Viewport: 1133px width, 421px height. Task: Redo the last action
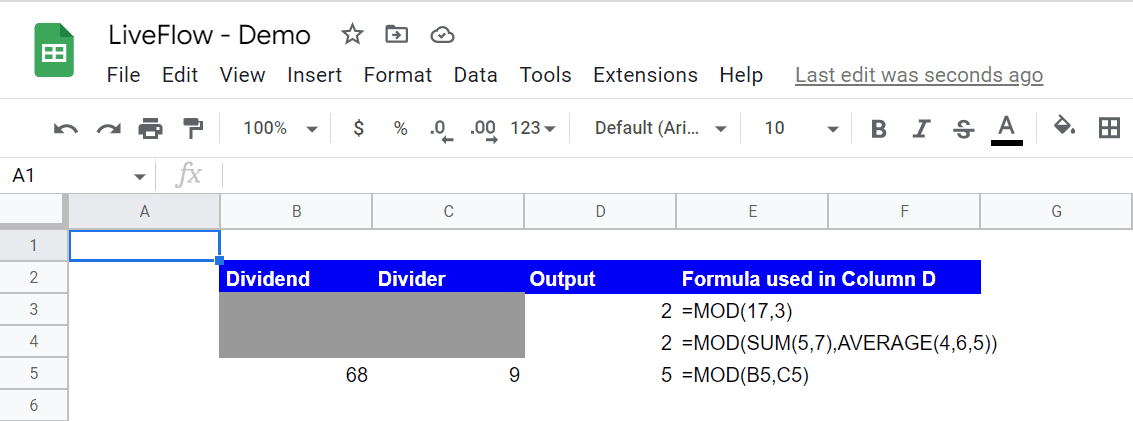click(x=108, y=129)
